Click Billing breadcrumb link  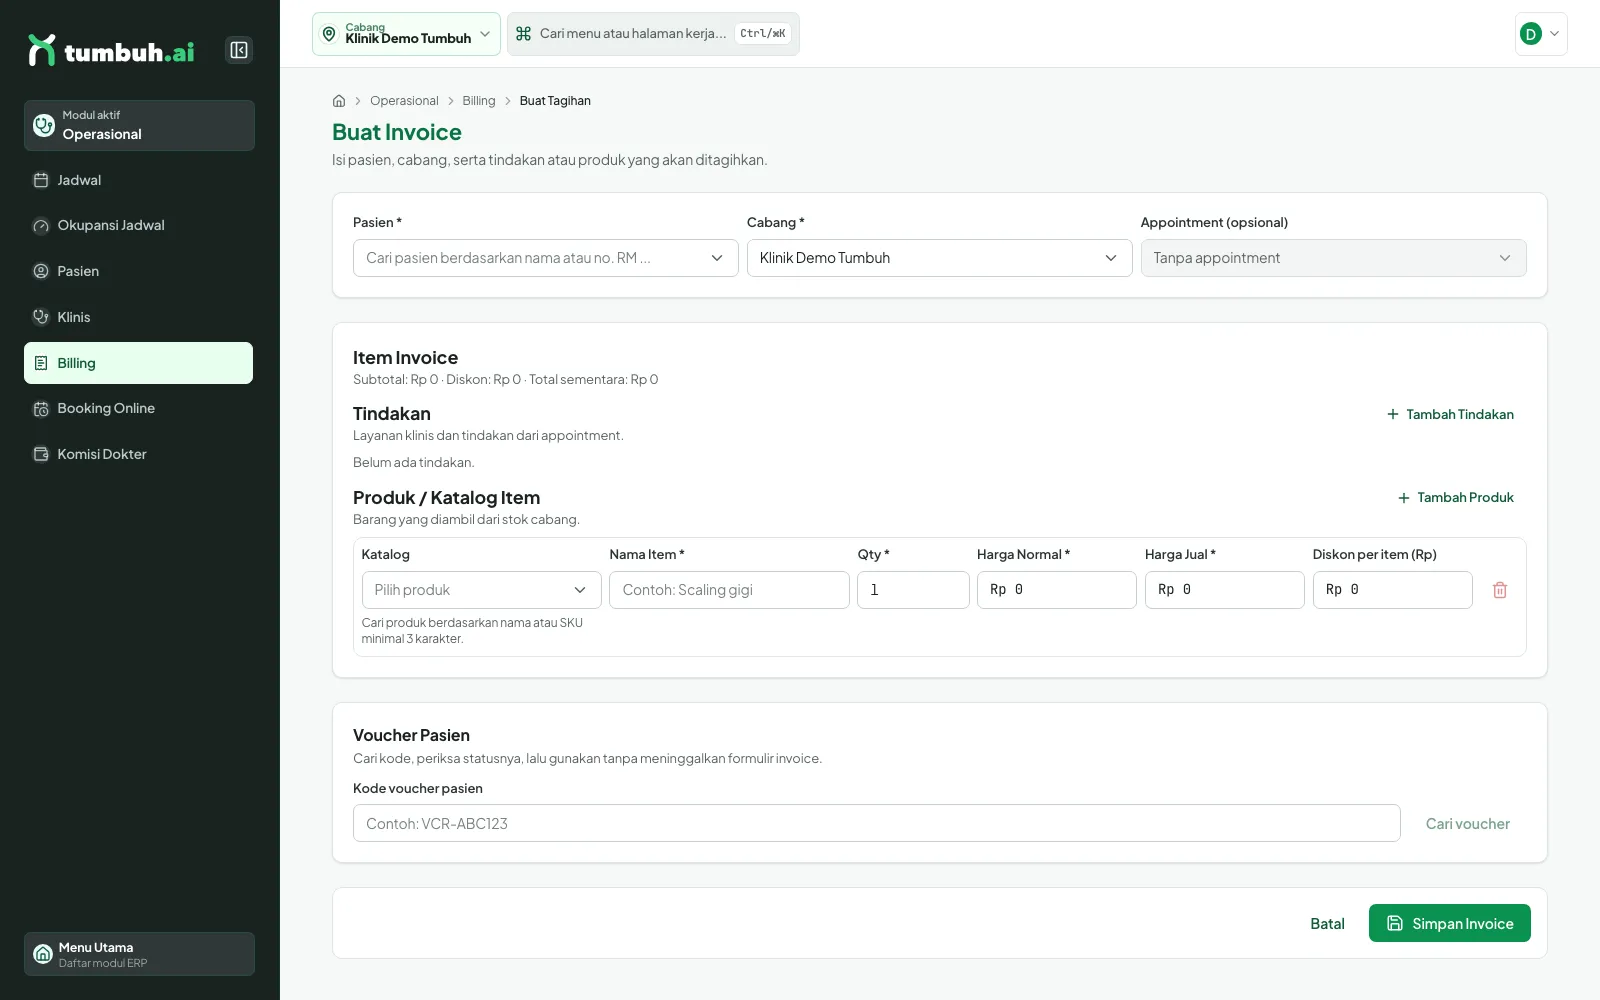(x=479, y=101)
